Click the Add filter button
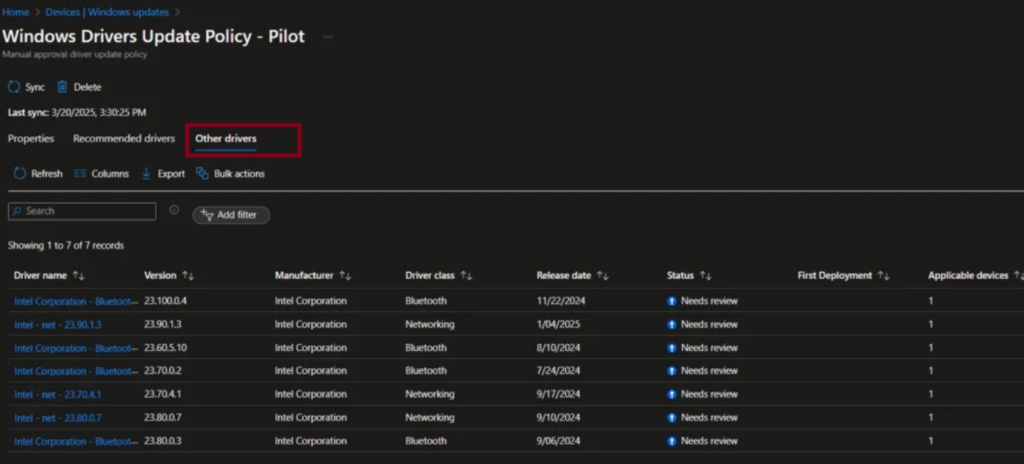Image resolution: width=1024 pixels, height=464 pixels. click(x=231, y=215)
